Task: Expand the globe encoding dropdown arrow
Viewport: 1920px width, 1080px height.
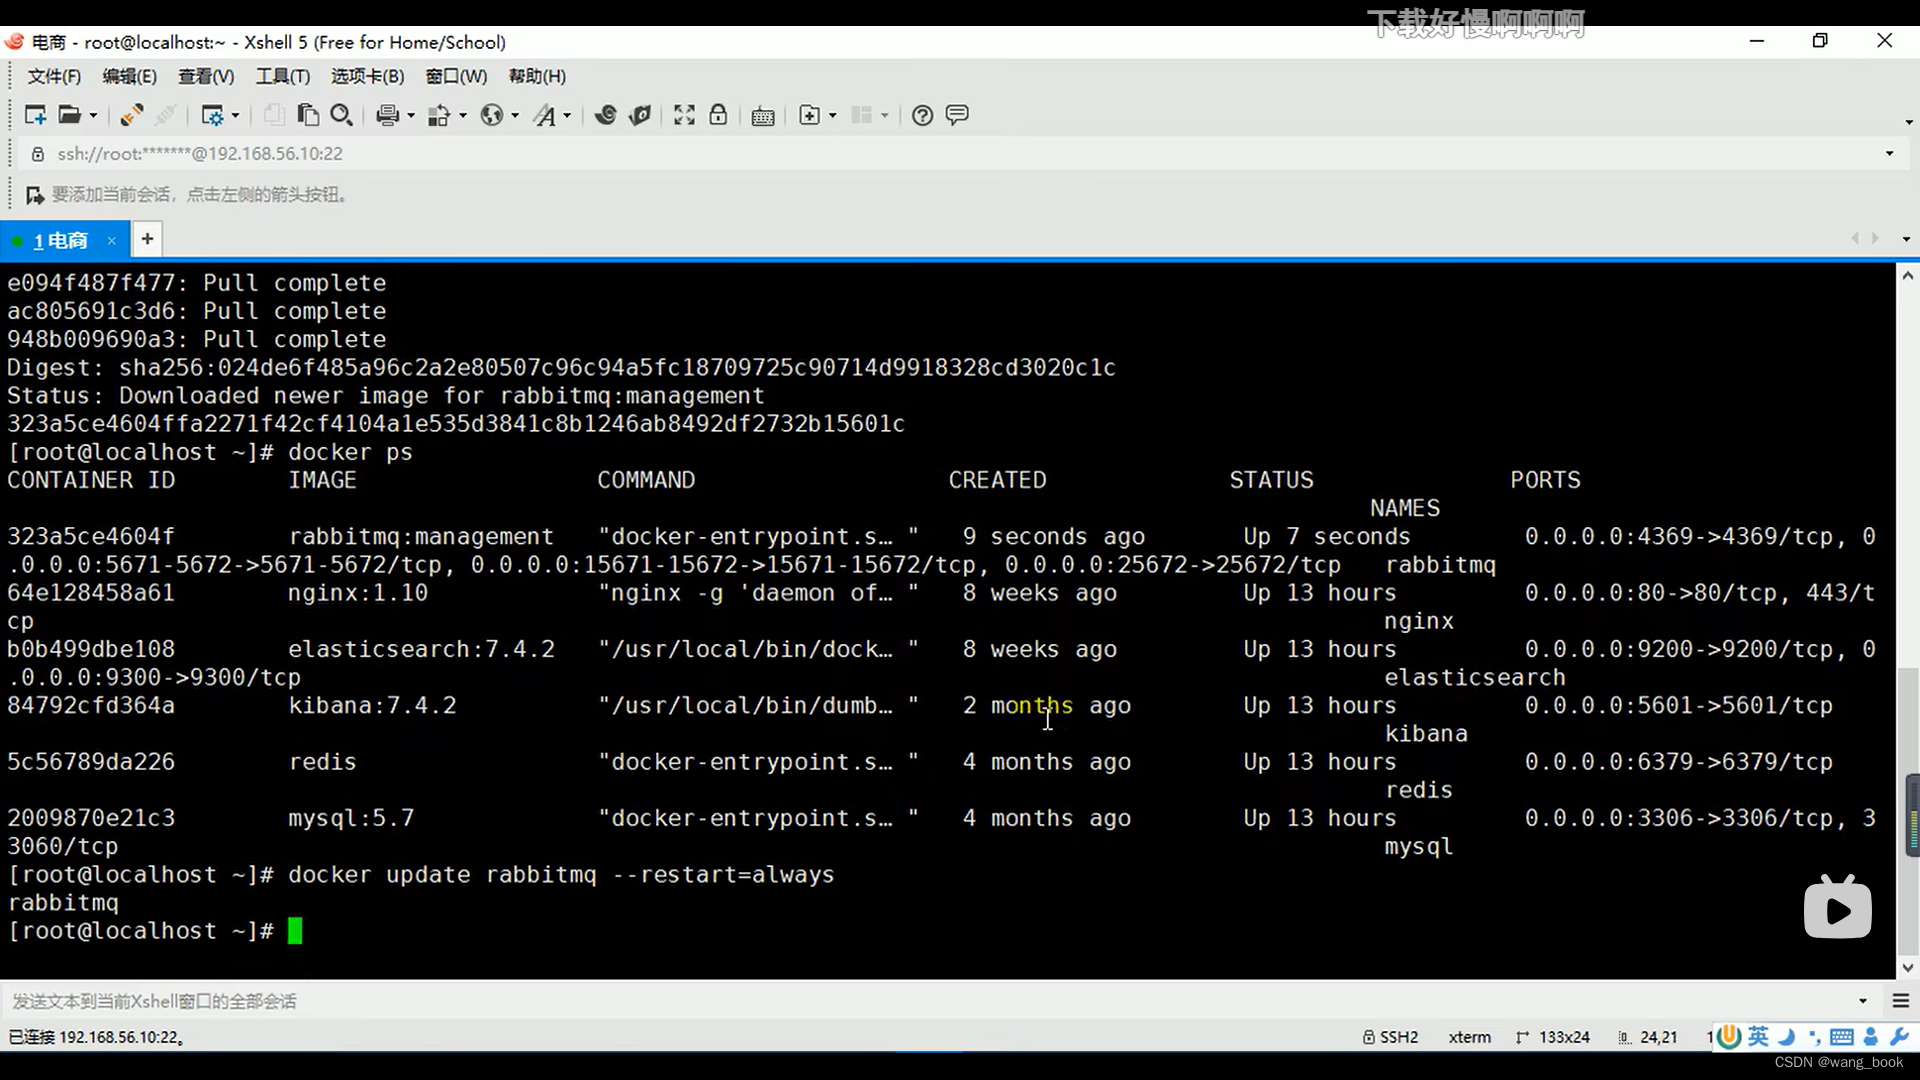Action: point(515,116)
